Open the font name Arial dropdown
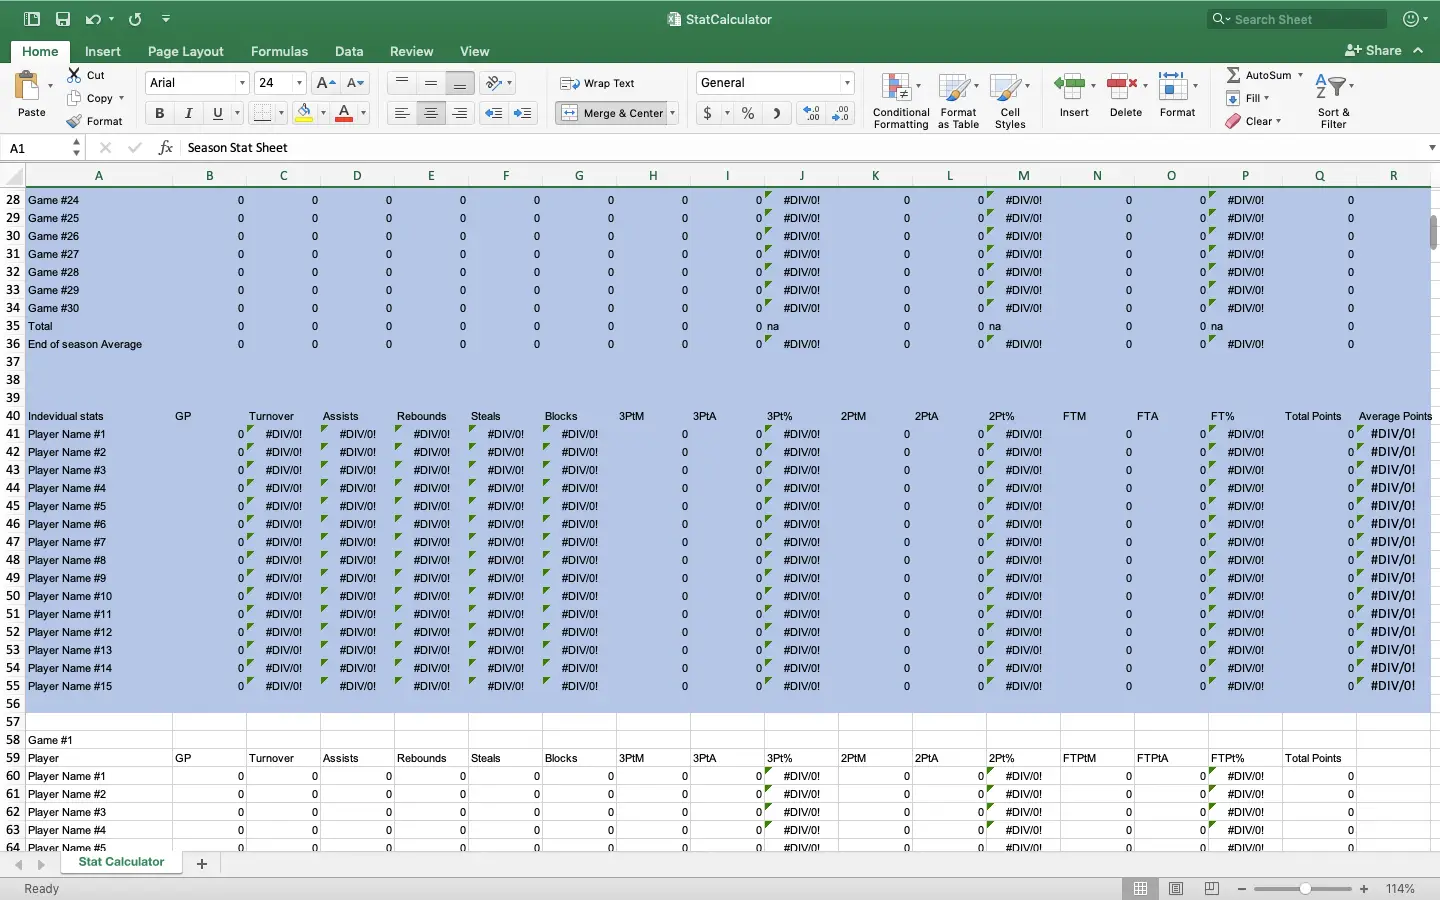This screenshot has width=1440, height=900. click(x=242, y=83)
